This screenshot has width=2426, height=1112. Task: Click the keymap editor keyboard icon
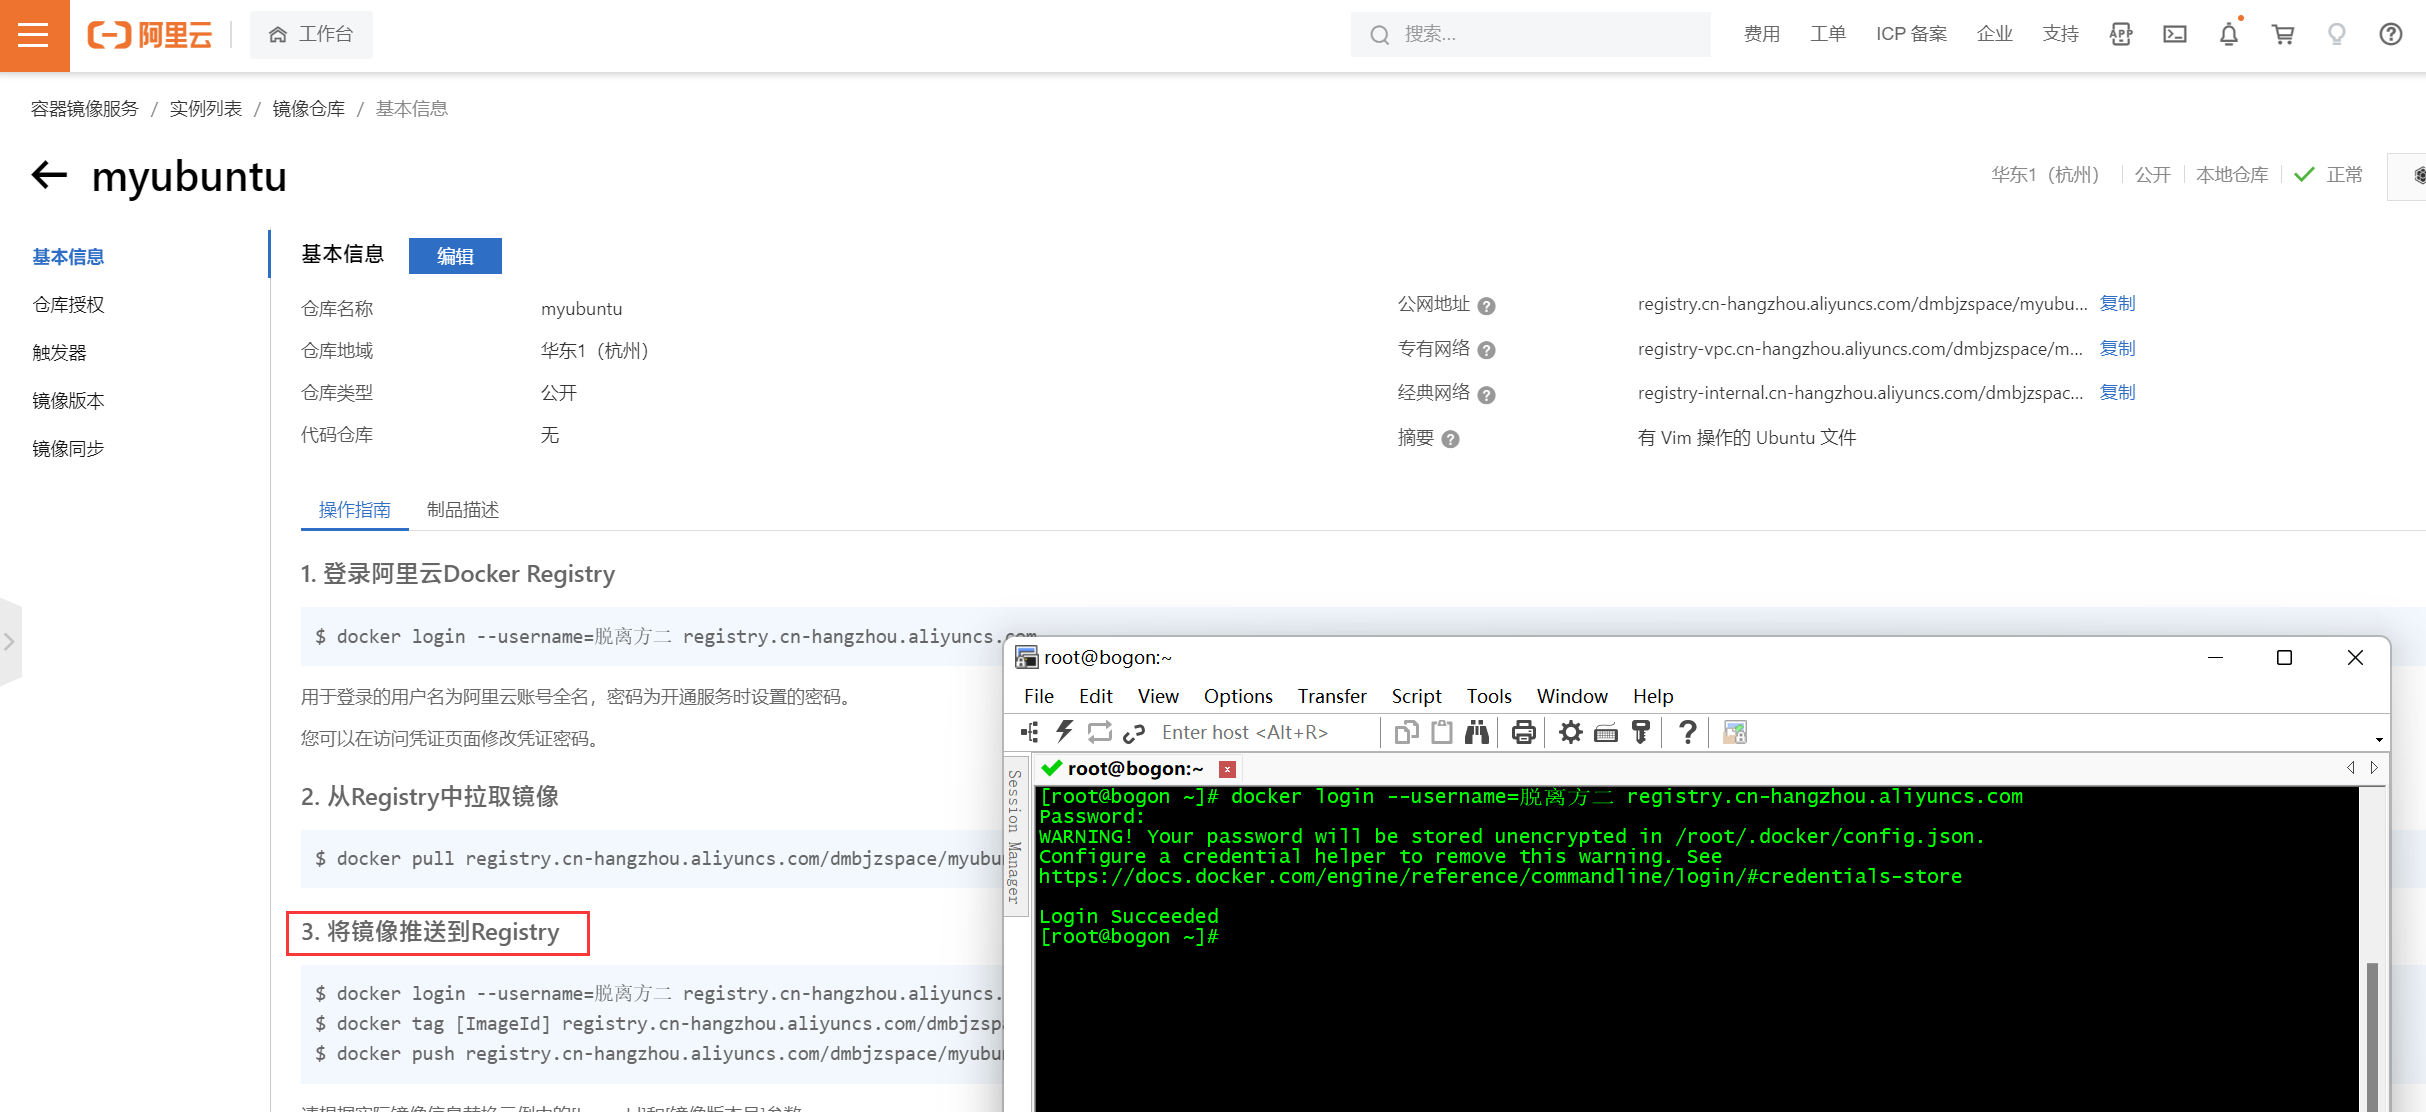(1605, 733)
